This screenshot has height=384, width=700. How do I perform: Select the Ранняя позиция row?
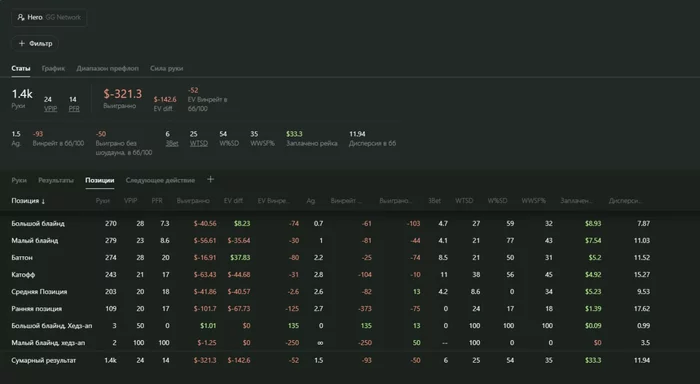[330, 309]
